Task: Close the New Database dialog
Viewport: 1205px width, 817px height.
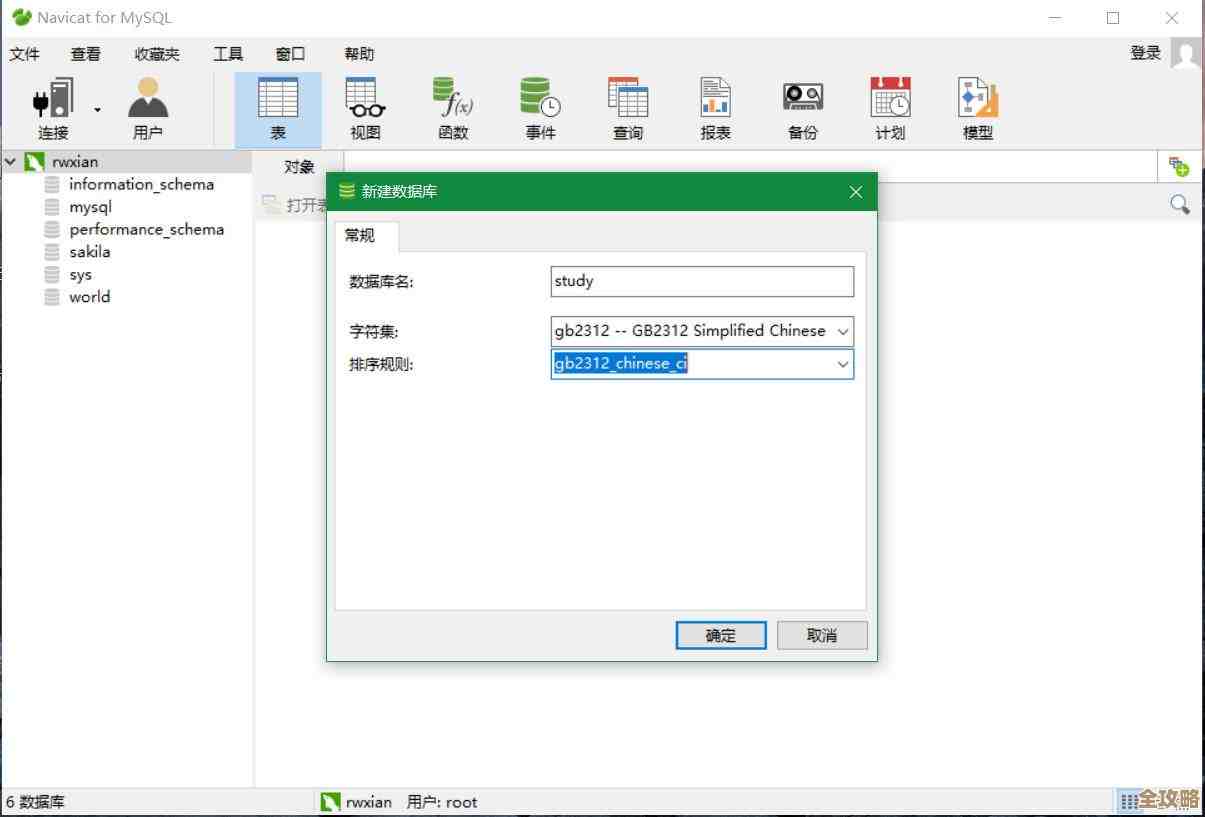Action: (856, 192)
